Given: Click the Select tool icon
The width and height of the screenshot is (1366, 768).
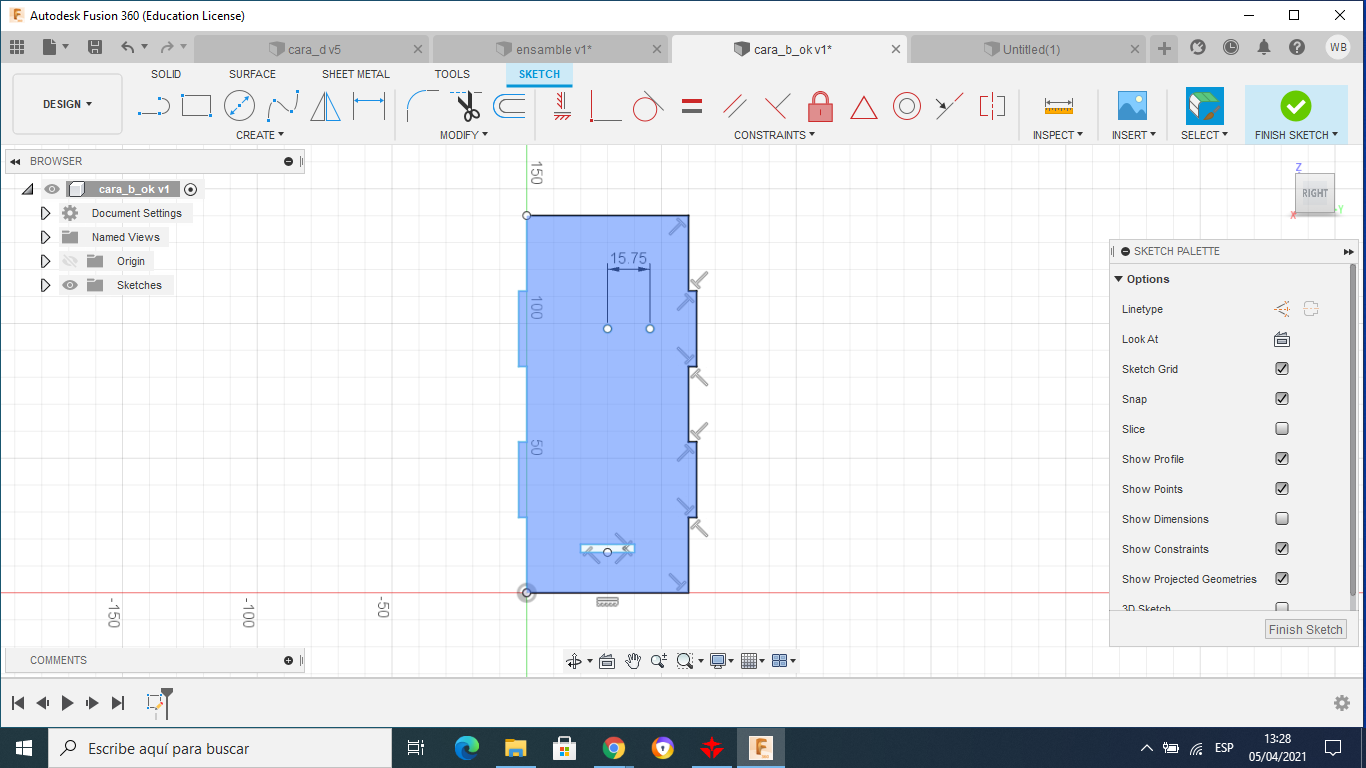Looking at the screenshot, I should pyautogui.click(x=1204, y=105).
